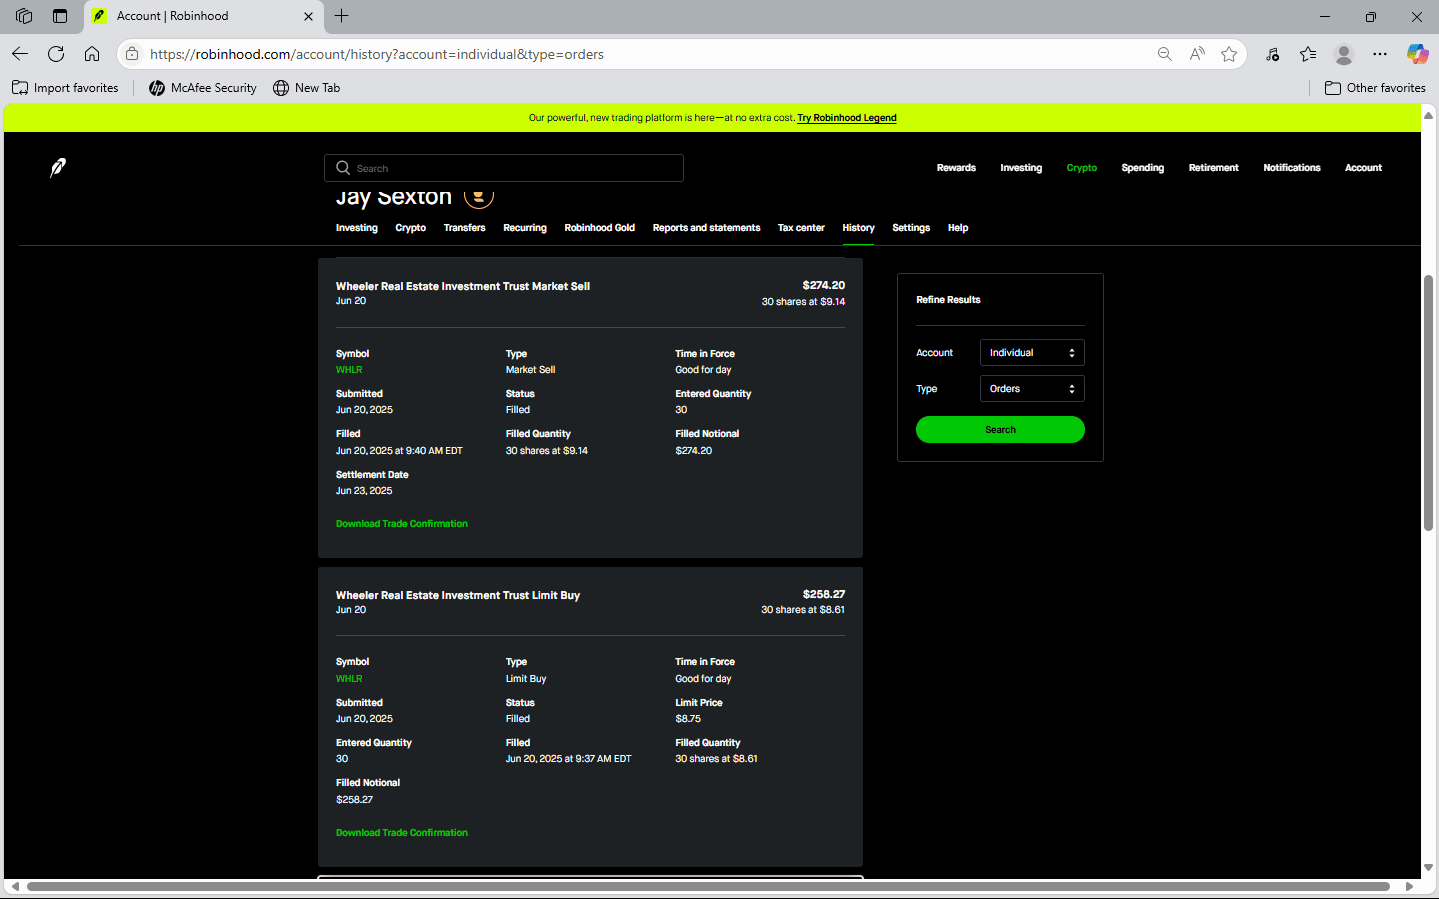
Task: Expand the Account dropdown showing Individual
Action: (1031, 353)
